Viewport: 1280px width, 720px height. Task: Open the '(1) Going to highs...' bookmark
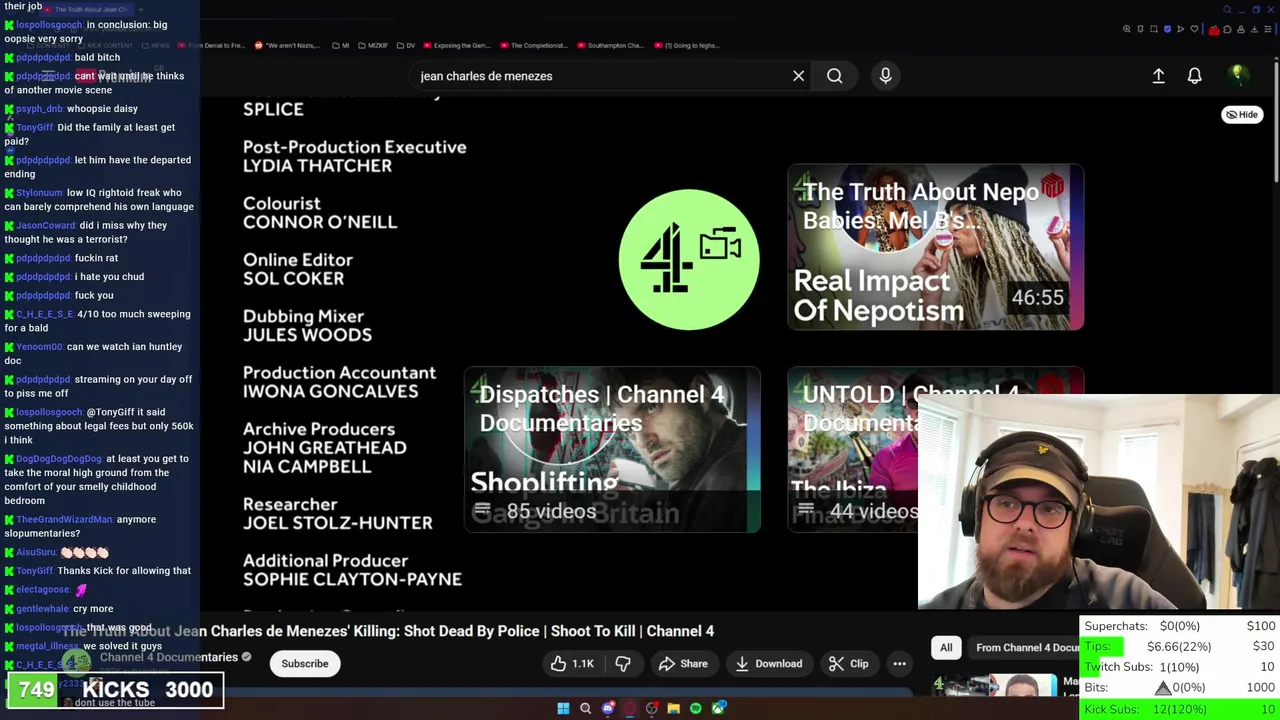click(x=687, y=45)
